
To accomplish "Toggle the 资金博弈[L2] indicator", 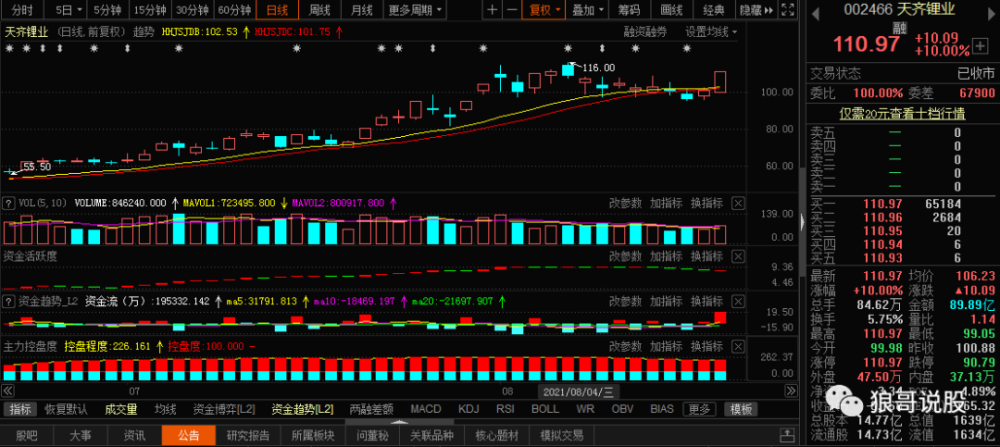I will coord(224,409).
